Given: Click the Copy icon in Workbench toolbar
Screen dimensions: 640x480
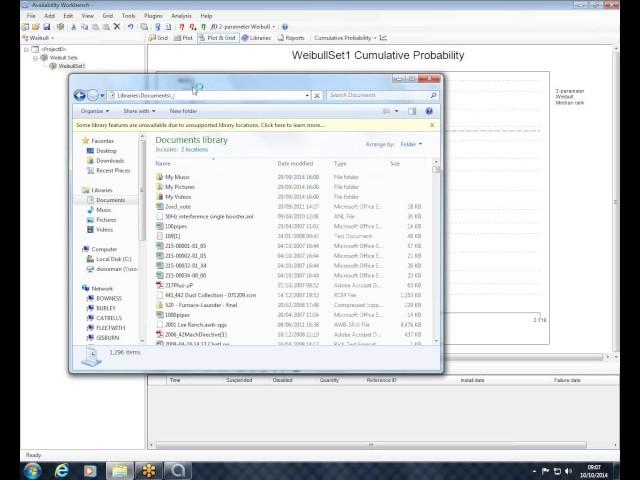Looking at the screenshot, I should 84,27.
